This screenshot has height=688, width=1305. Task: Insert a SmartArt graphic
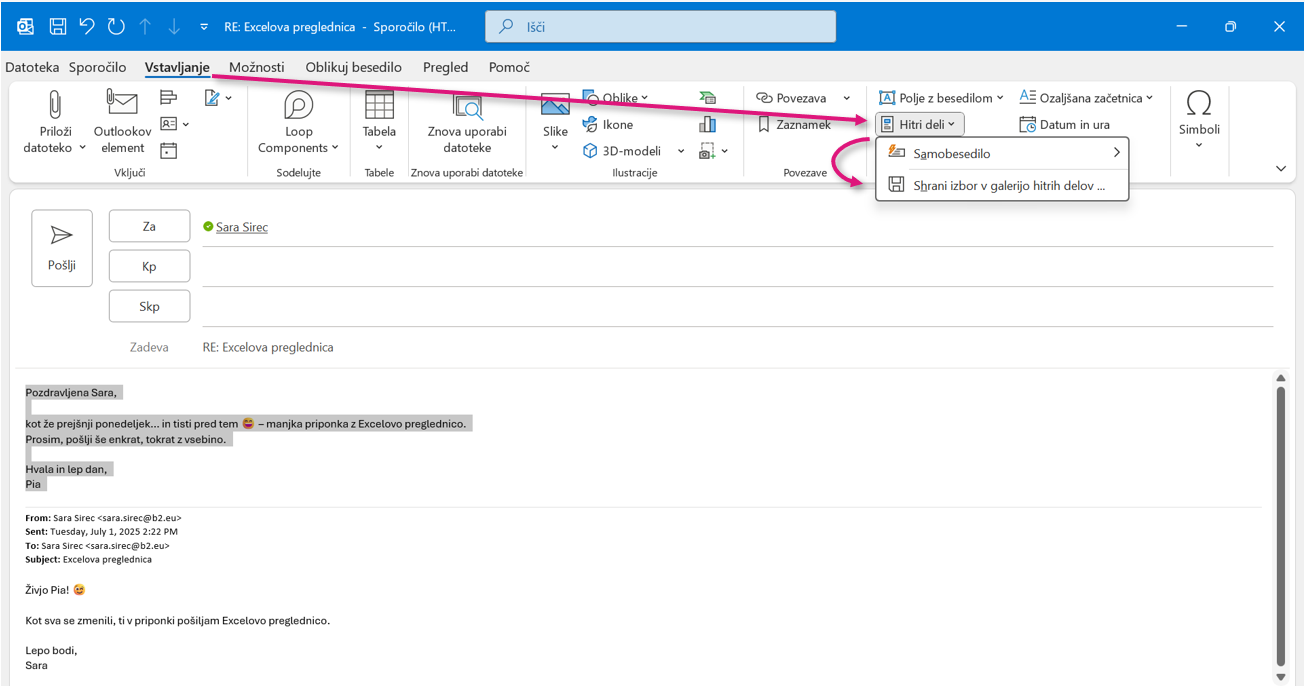point(708,98)
